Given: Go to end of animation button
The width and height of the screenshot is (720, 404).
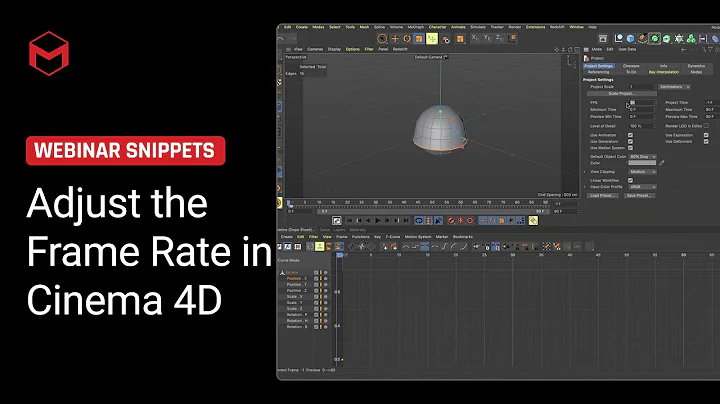Looking at the screenshot, I should point(406,221).
